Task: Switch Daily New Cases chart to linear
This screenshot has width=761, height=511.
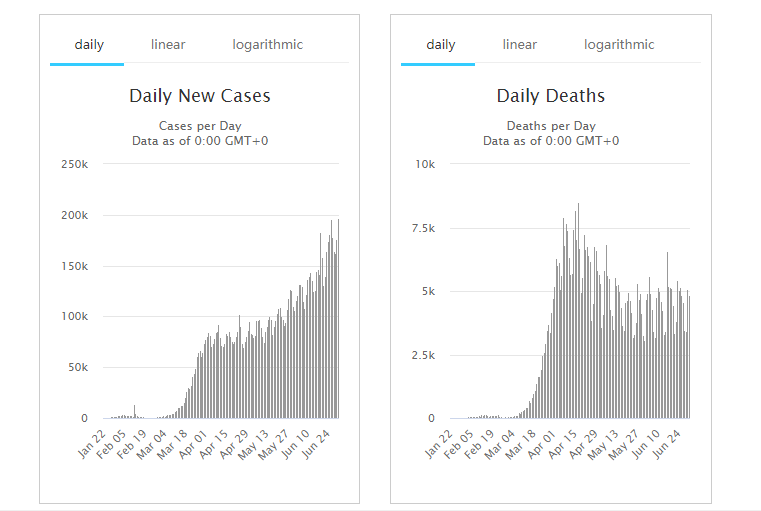Action: coord(168,45)
